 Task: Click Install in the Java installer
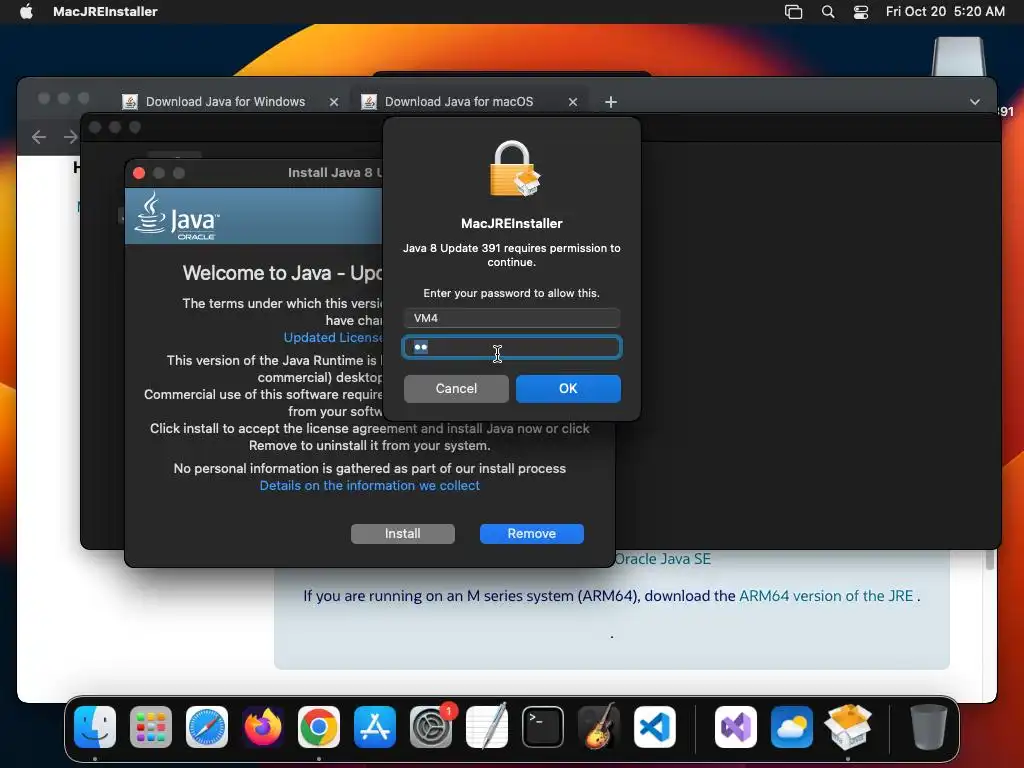pyautogui.click(x=402, y=534)
